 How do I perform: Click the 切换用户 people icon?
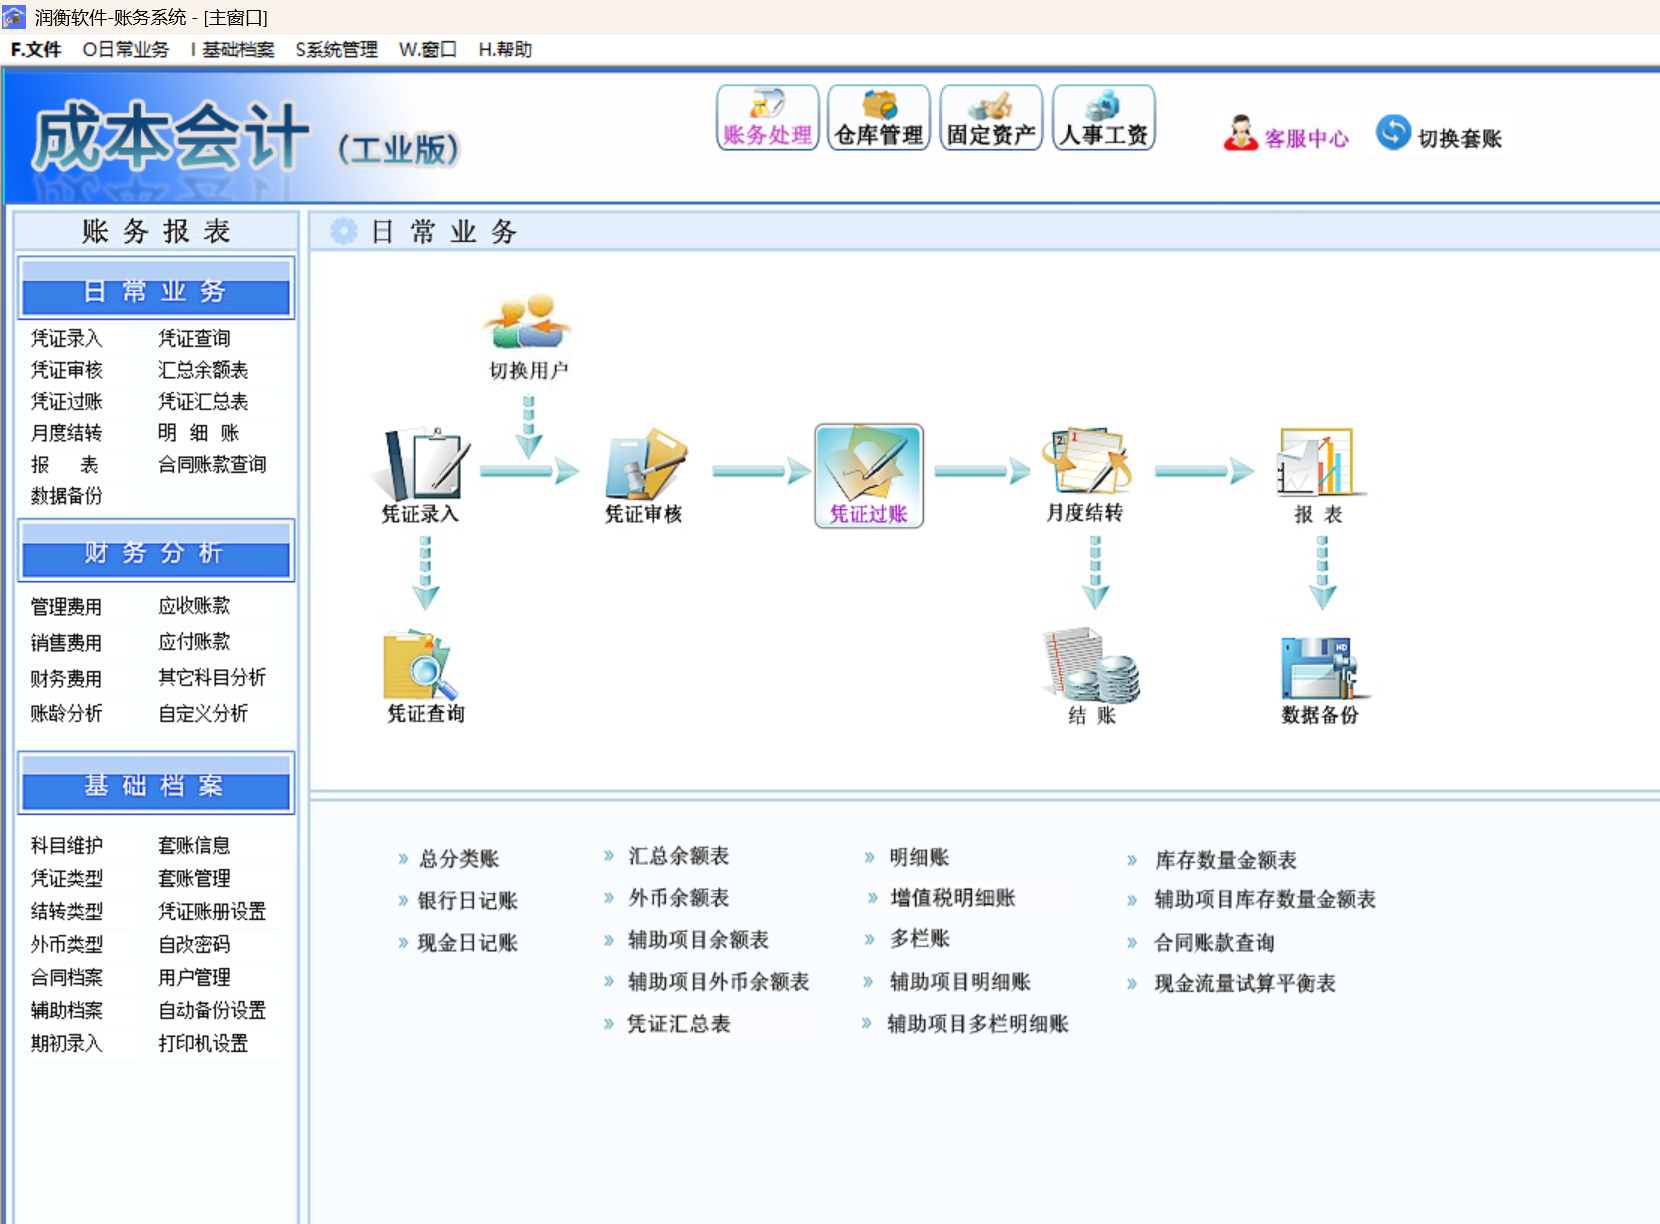click(x=527, y=322)
